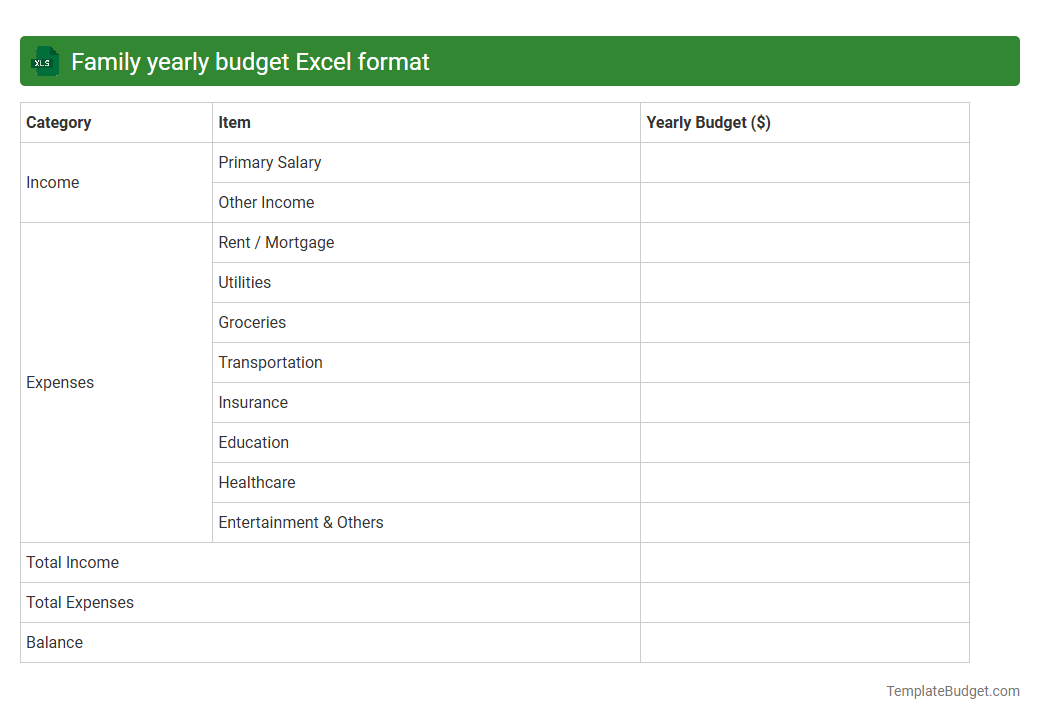Open the TemplateBudget.com website link
This screenshot has width=1040, height=720.
point(954,690)
